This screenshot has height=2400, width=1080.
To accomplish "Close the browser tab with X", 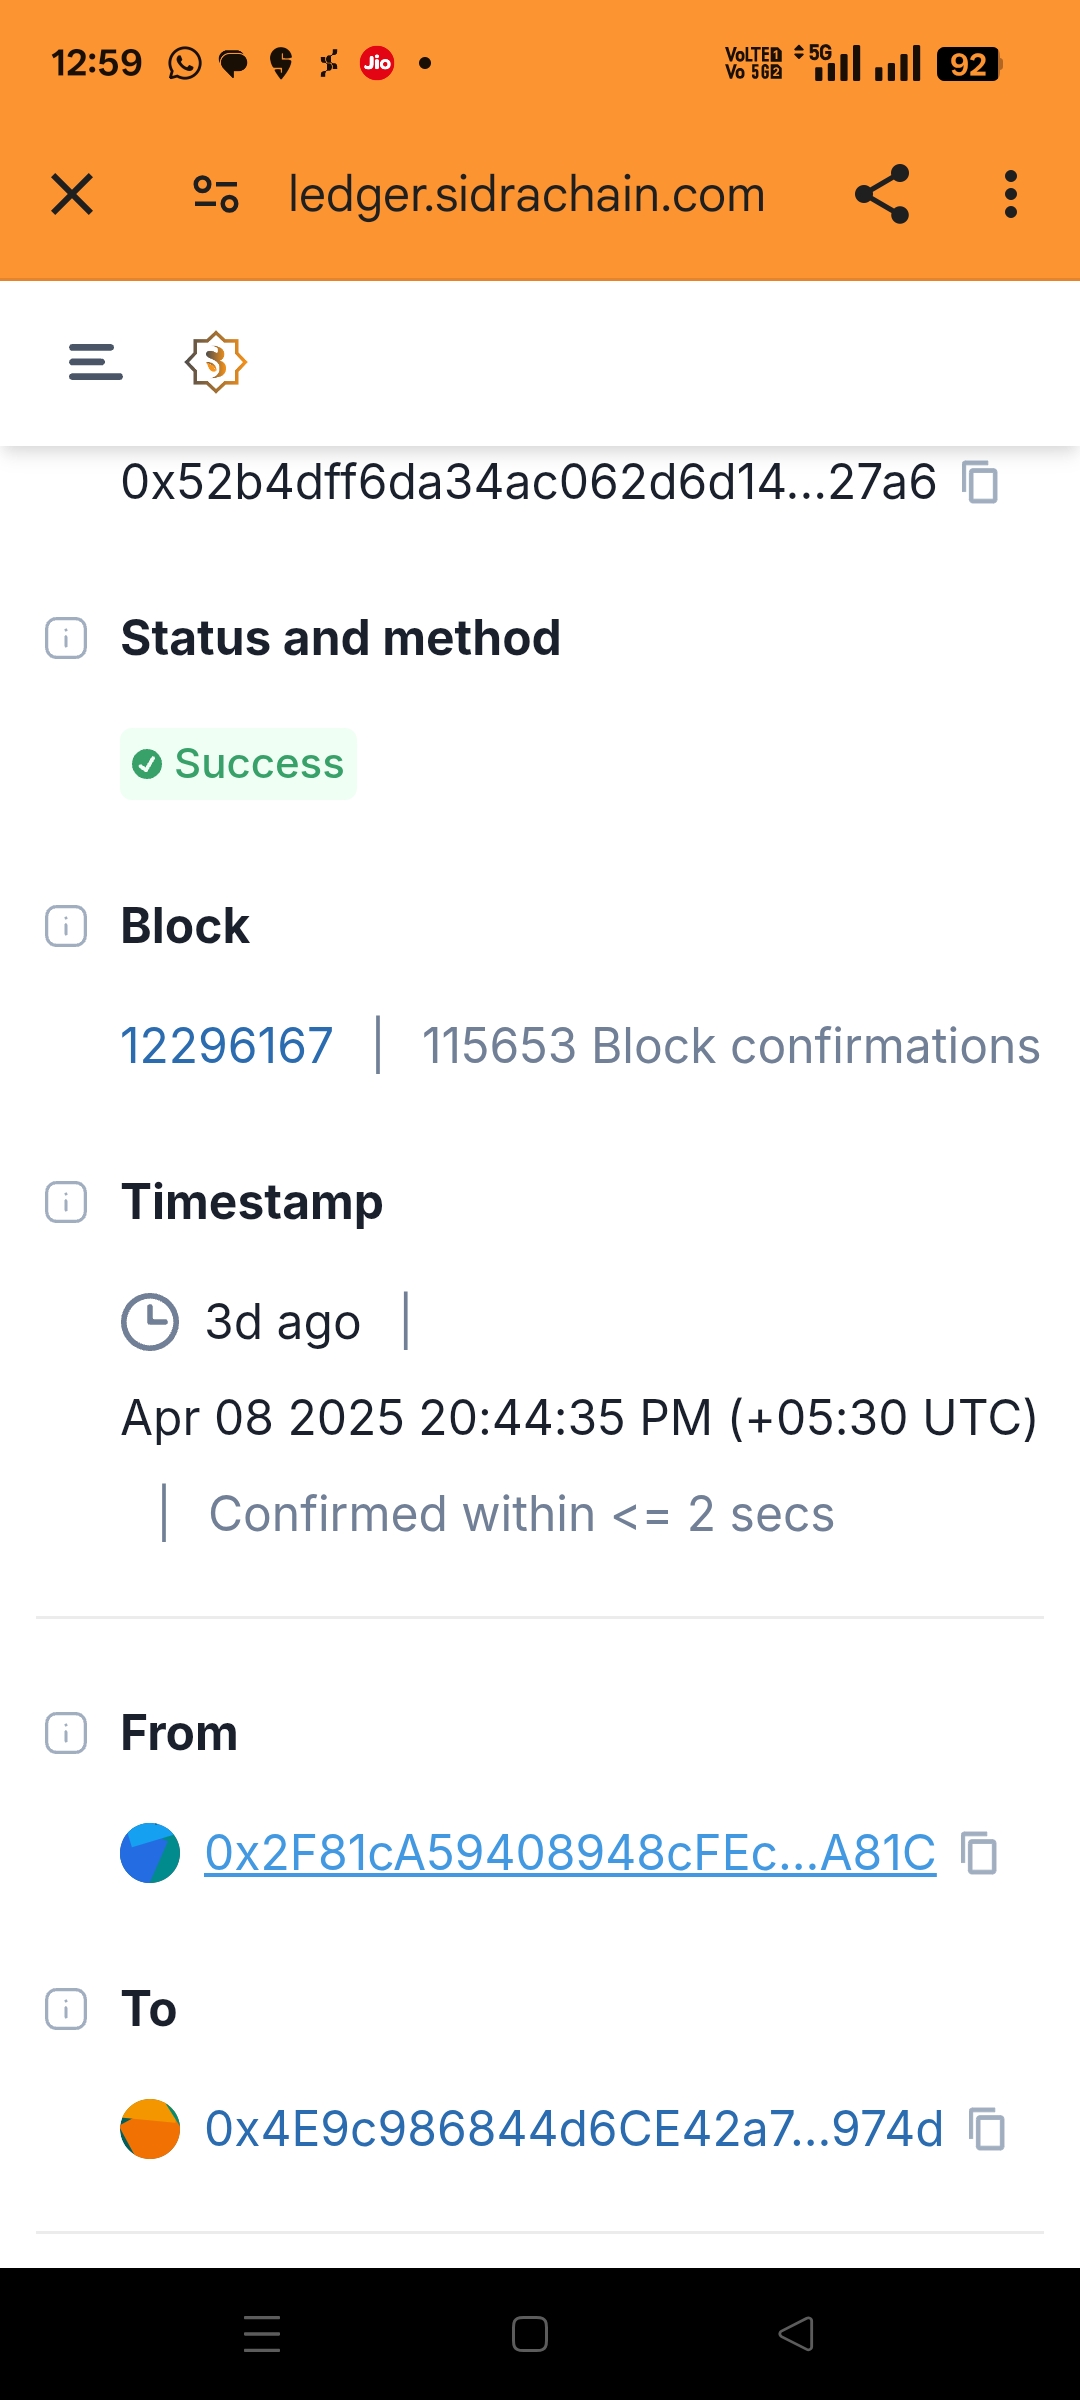I will point(72,194).
